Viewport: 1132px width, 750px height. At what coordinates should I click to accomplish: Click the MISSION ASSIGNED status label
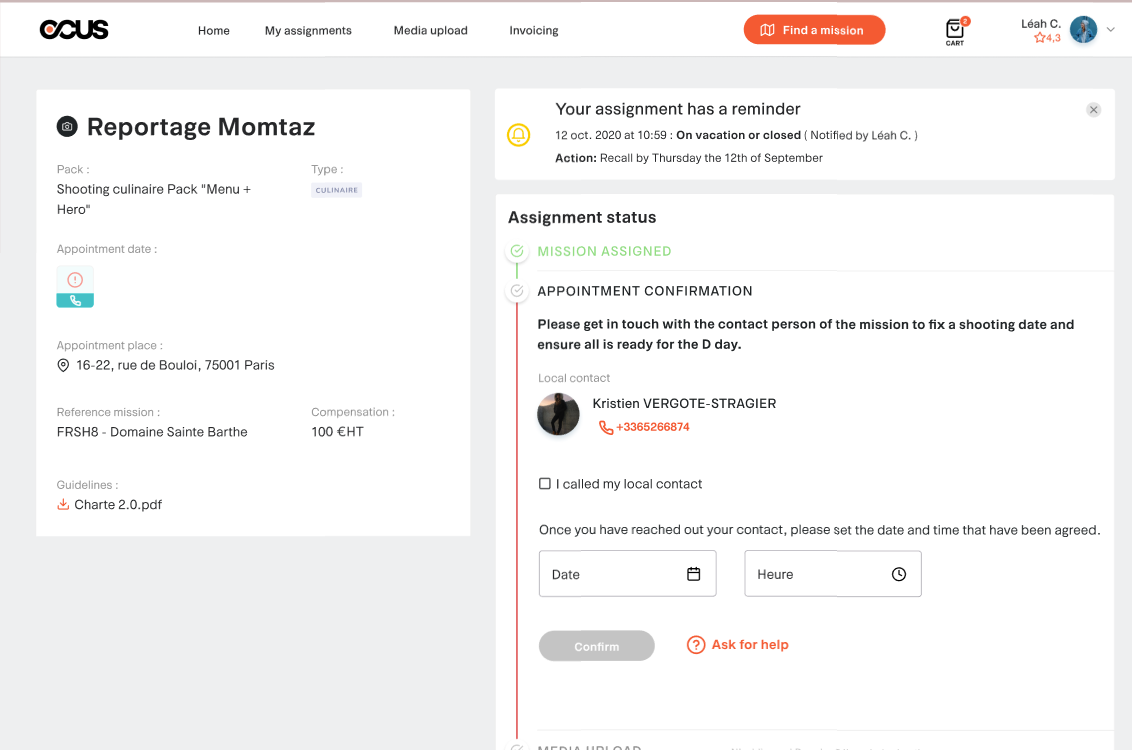(x=604, y=251)
